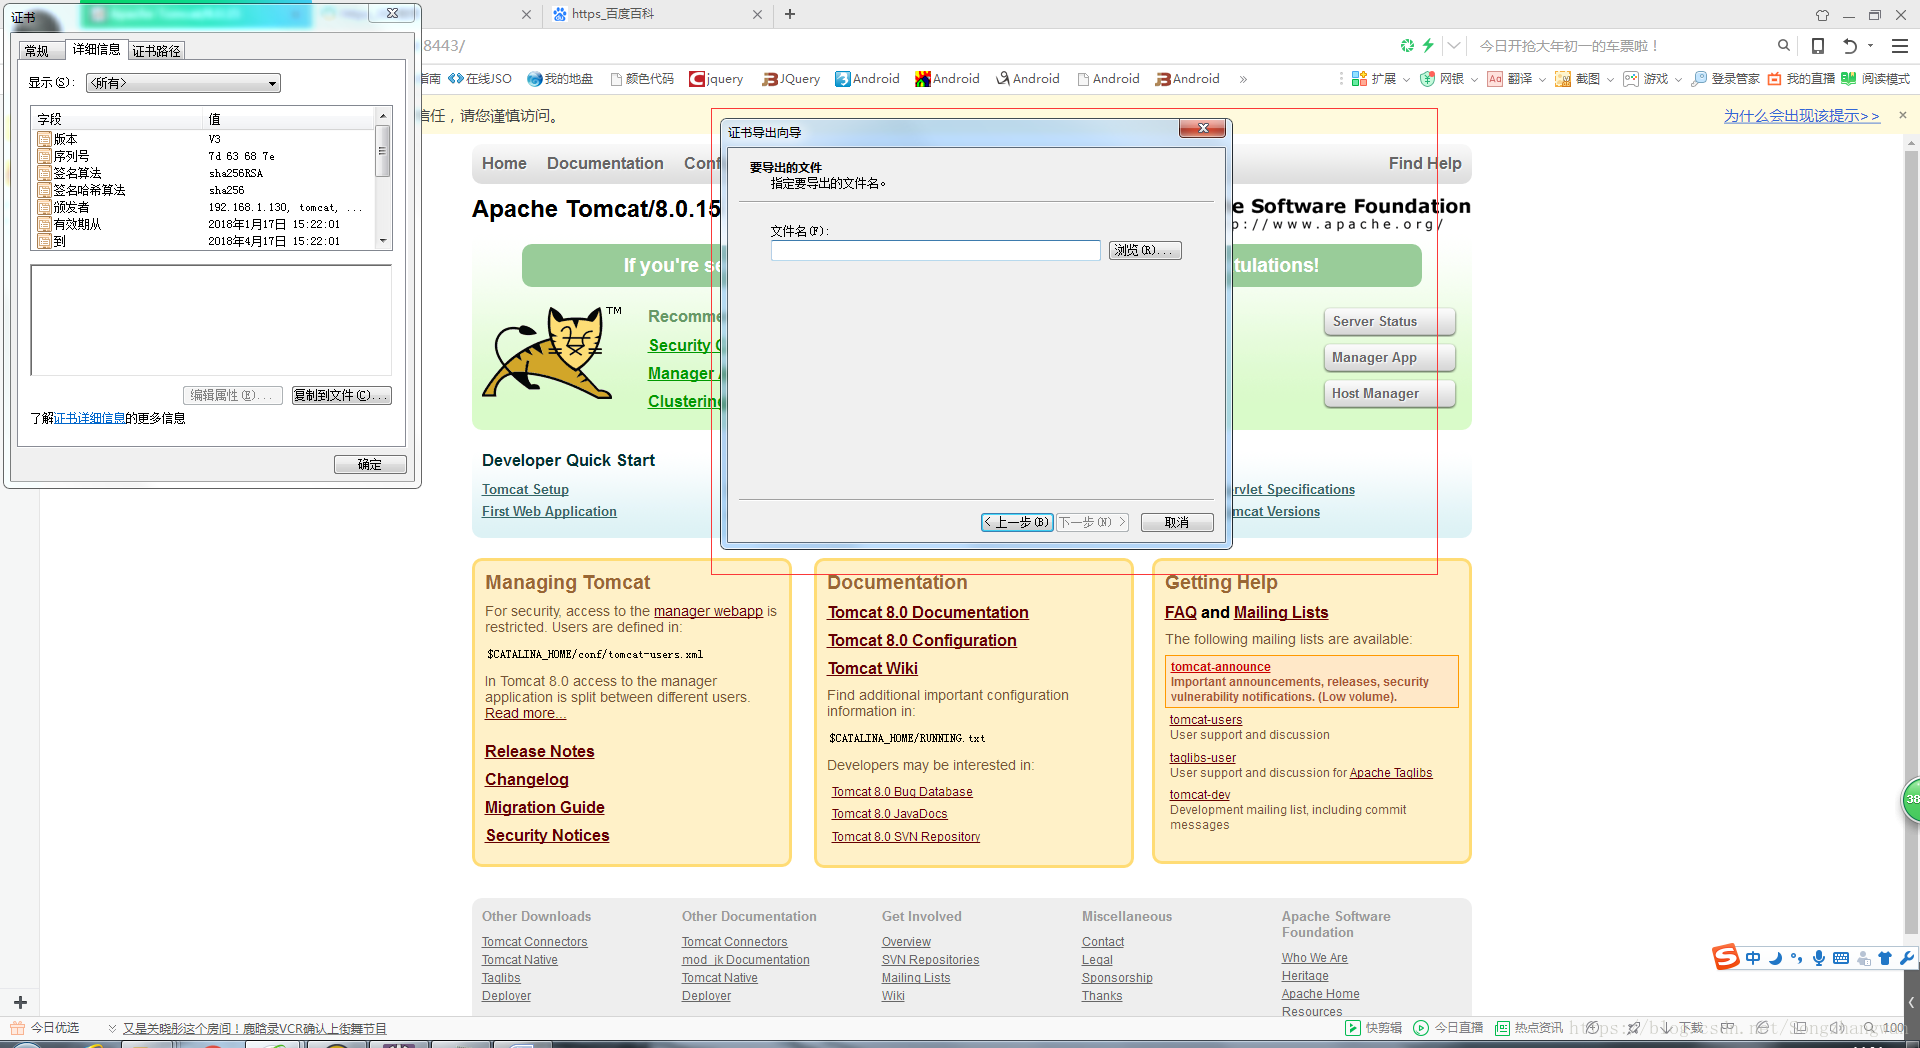1920x1048 pixels.
Task: Open Tomcat Home nav item
Action: [x=504, y=164]
